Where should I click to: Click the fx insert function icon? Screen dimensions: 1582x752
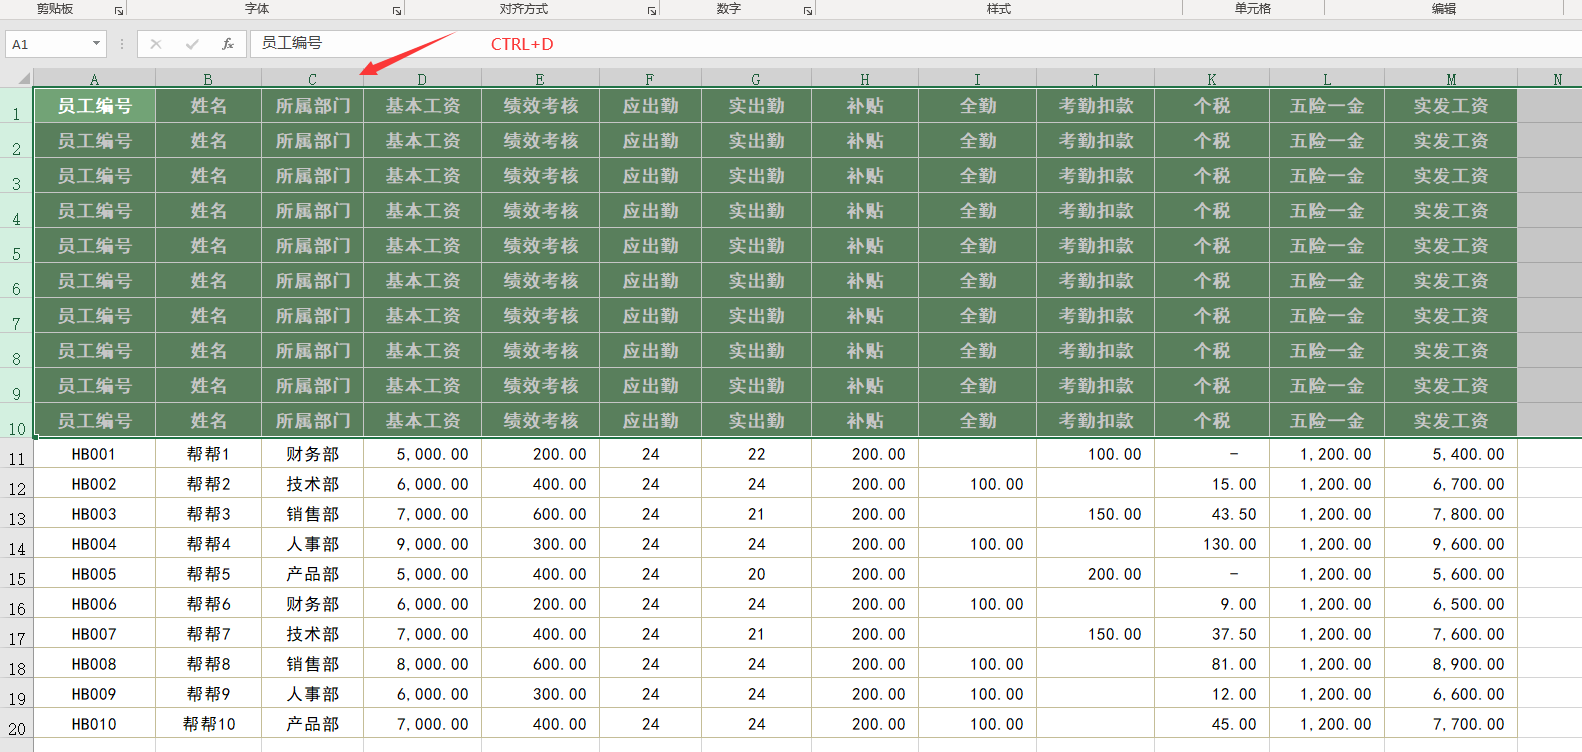tap(228, 44)
